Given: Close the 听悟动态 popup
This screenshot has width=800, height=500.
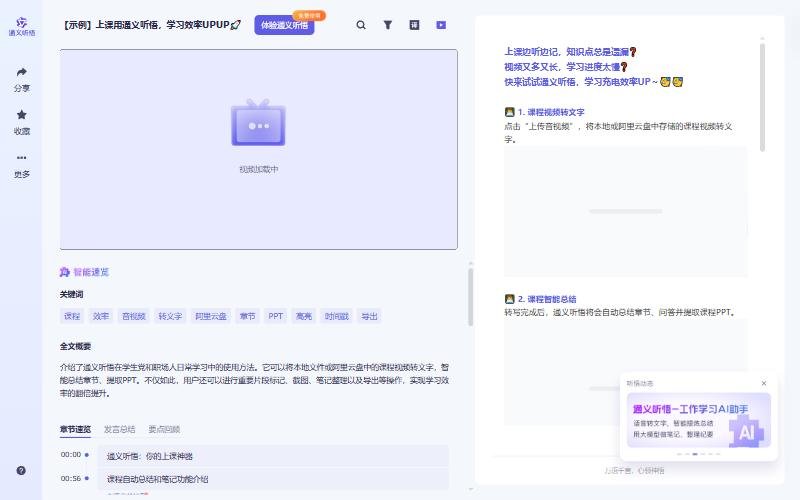Looking at the screenshot, I should coord(764,383).
